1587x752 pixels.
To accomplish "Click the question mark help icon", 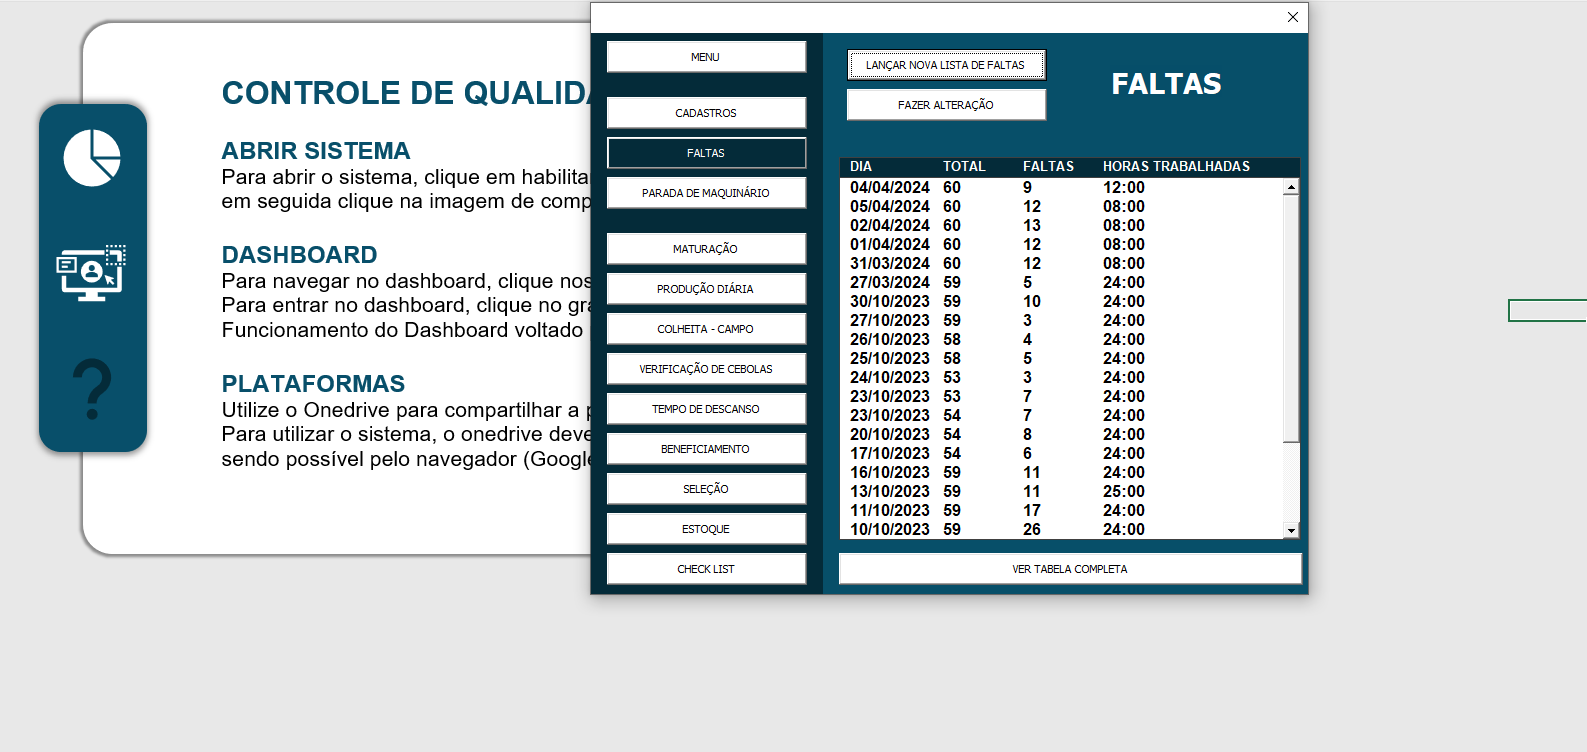I will [92, 389].
